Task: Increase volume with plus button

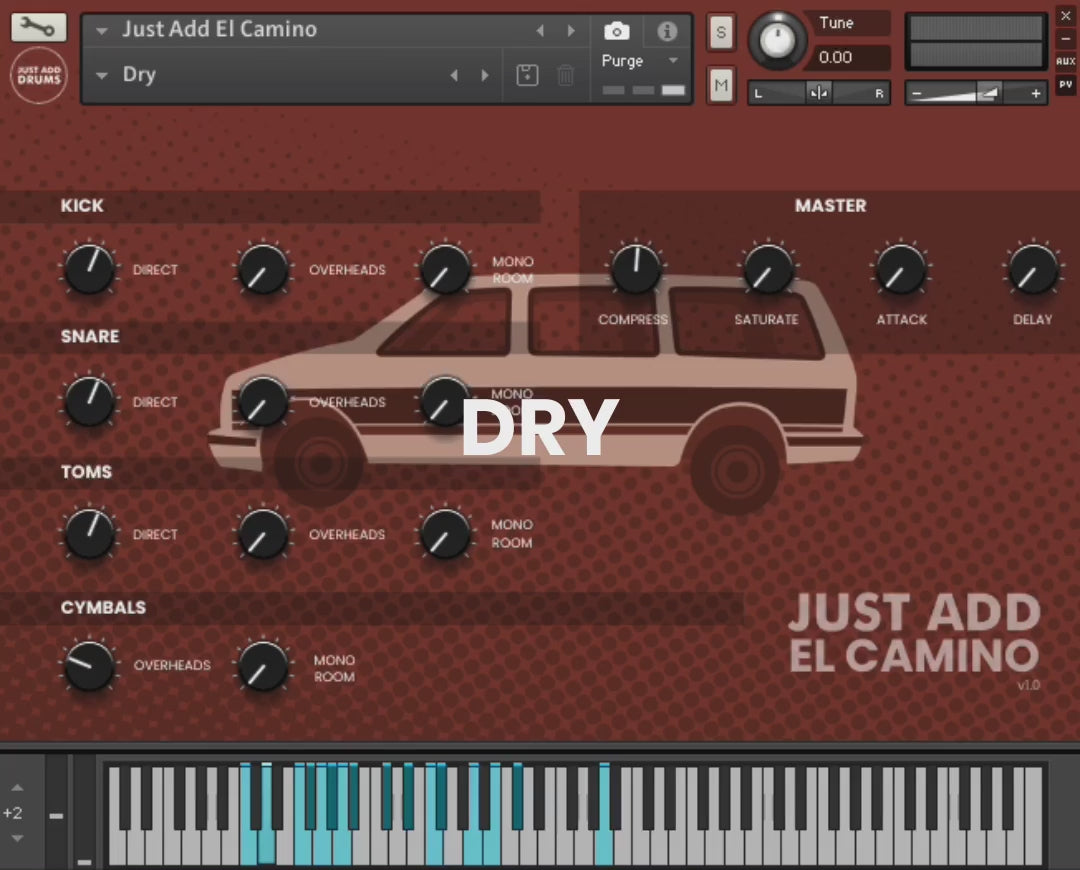Action: click(x=1035, y=94)
